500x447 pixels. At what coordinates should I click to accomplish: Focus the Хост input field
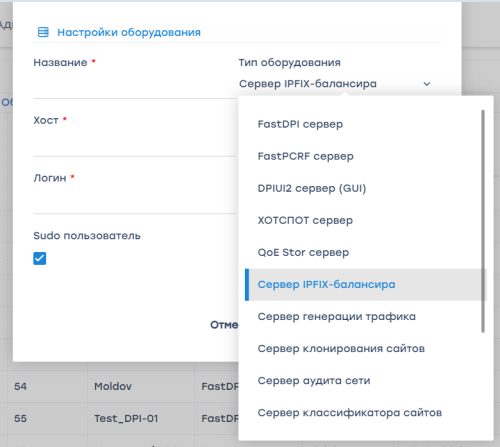click(134, 142)
